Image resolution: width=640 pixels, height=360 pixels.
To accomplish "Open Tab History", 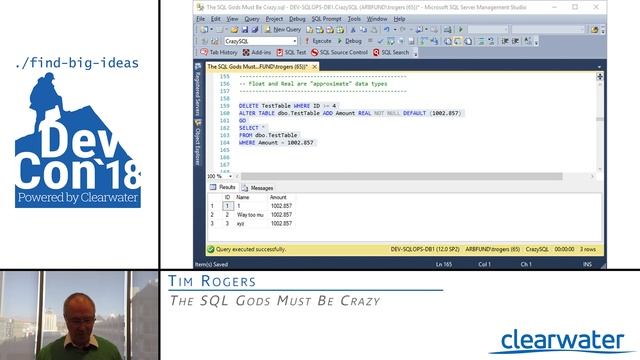I will [219, 52].
